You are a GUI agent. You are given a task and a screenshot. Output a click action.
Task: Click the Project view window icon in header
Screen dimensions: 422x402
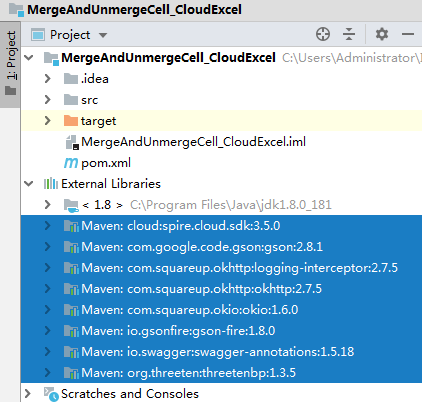[38, 35]
